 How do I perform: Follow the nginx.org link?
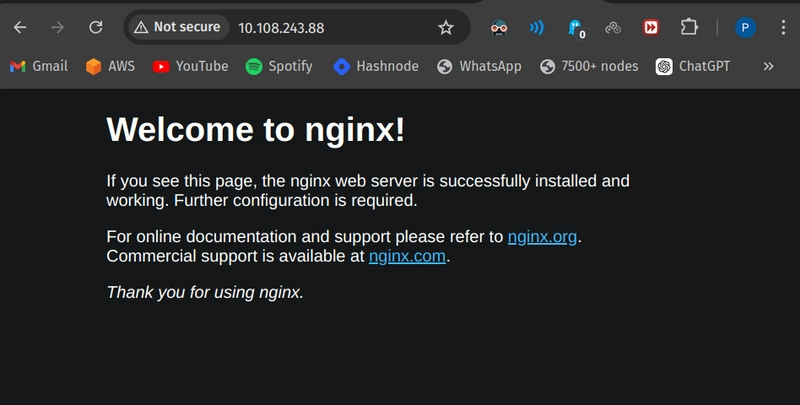pos(542,237)
